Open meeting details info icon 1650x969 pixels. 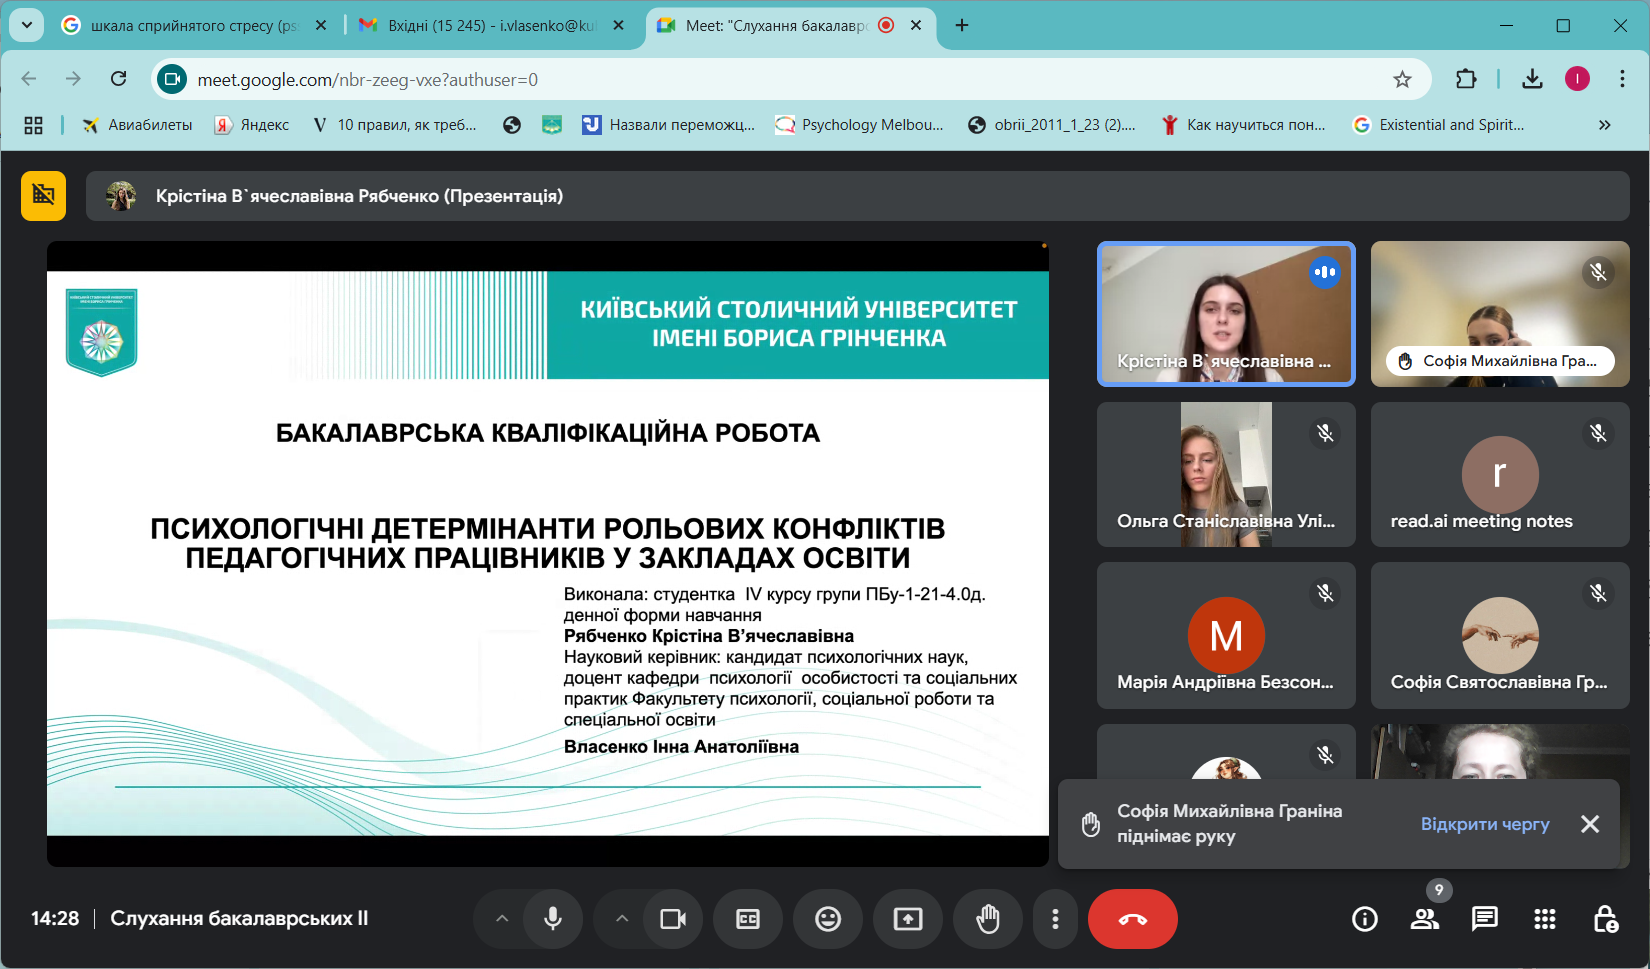click(x=1365, y=919)
